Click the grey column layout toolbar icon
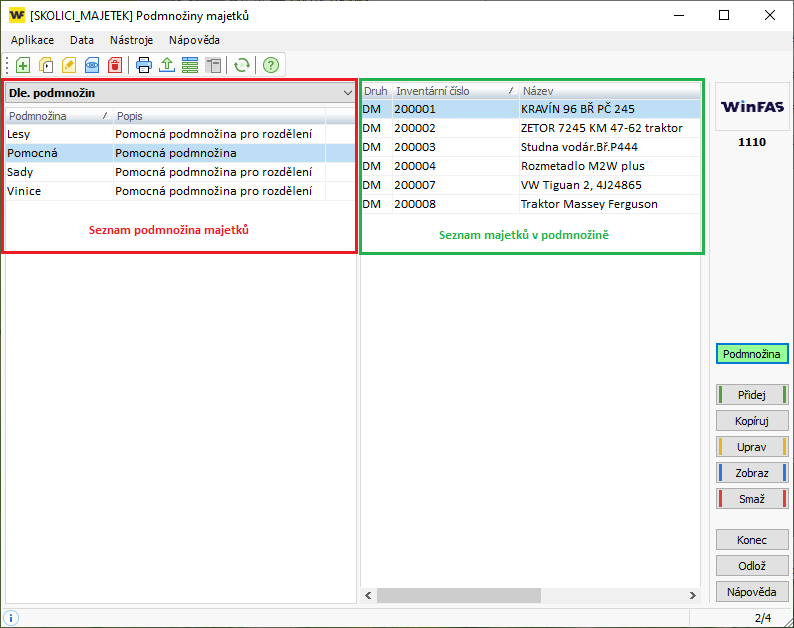 click(x=213, y=65)
